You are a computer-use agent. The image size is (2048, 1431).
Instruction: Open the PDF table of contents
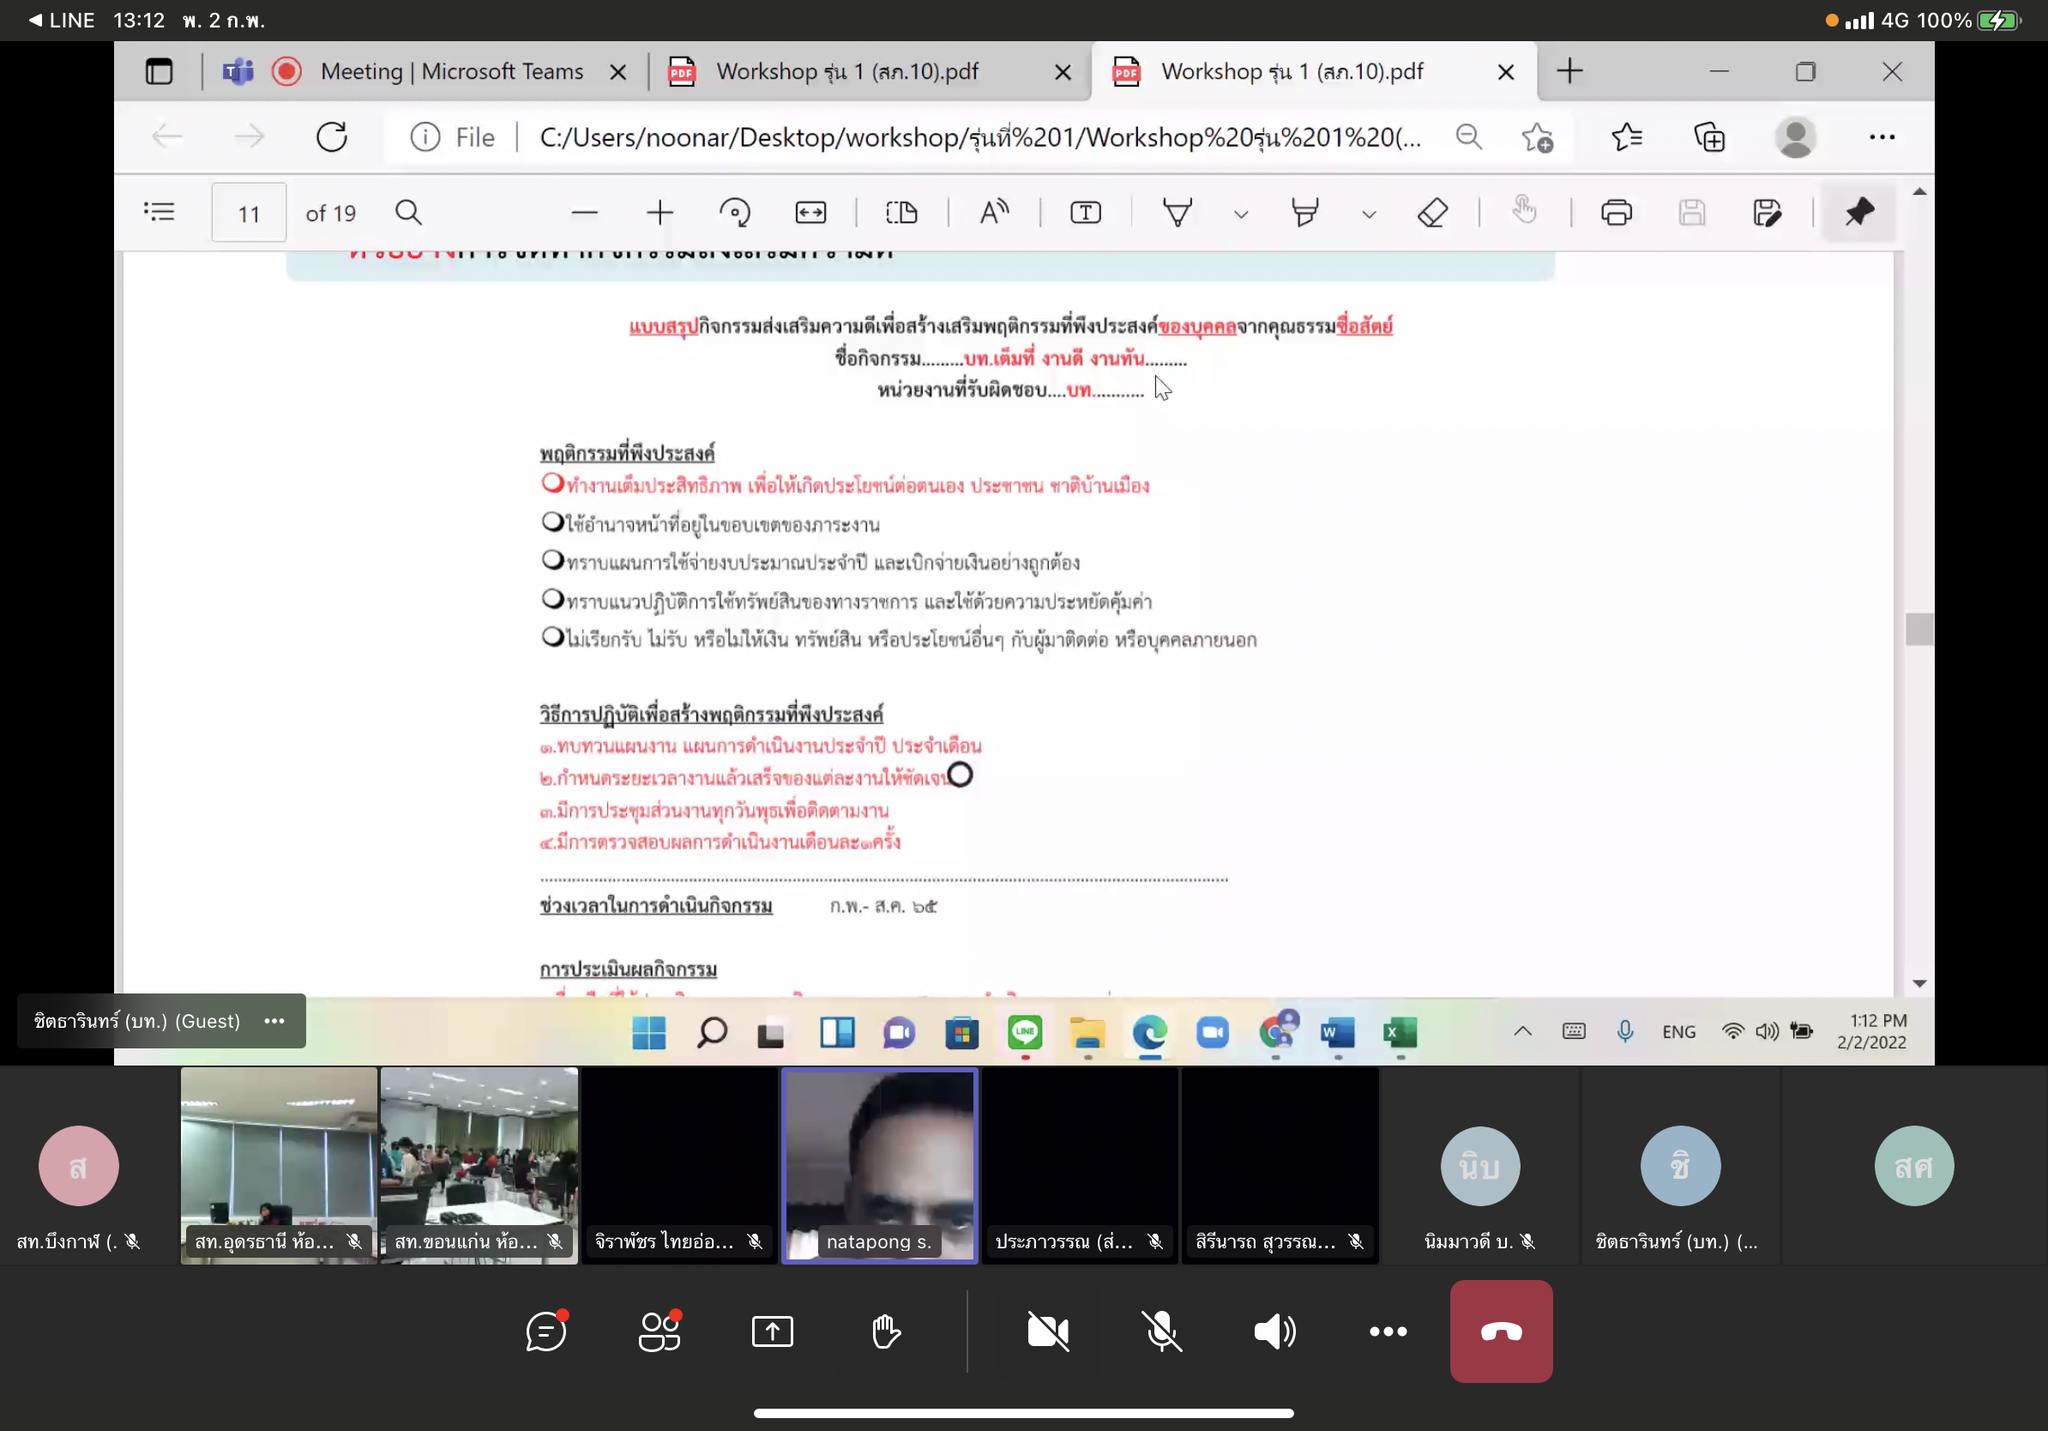pos(159,212)
